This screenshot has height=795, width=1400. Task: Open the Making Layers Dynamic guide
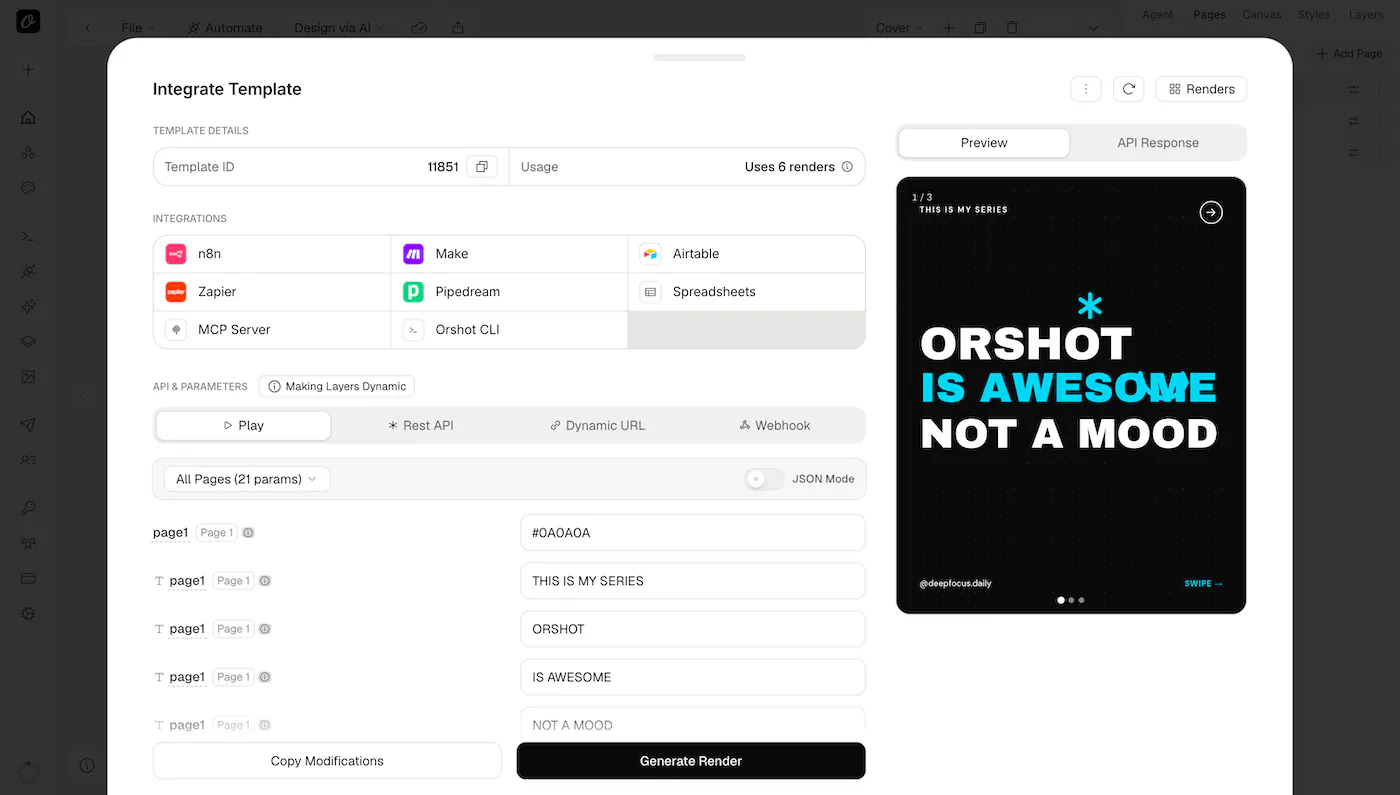click(x=337, y=386)
